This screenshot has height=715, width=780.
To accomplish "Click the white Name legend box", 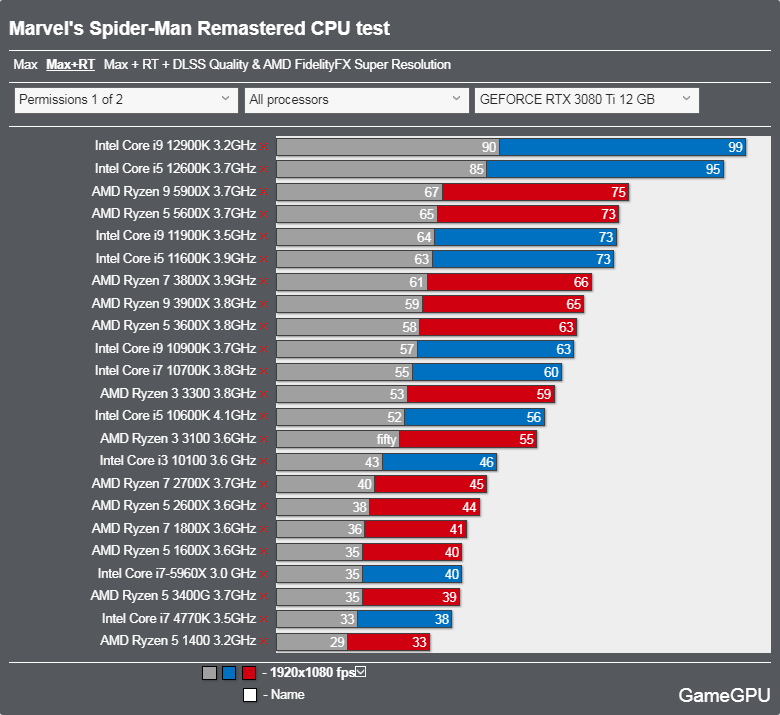I will point(250,695).
